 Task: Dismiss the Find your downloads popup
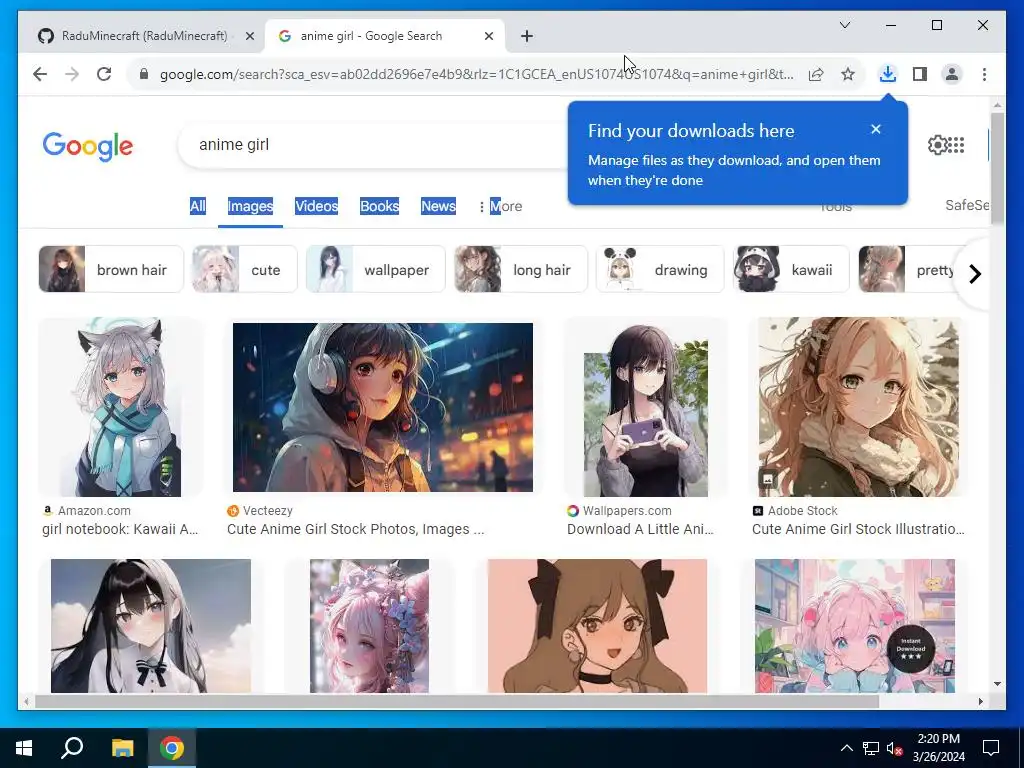click(x=876, y=129)
